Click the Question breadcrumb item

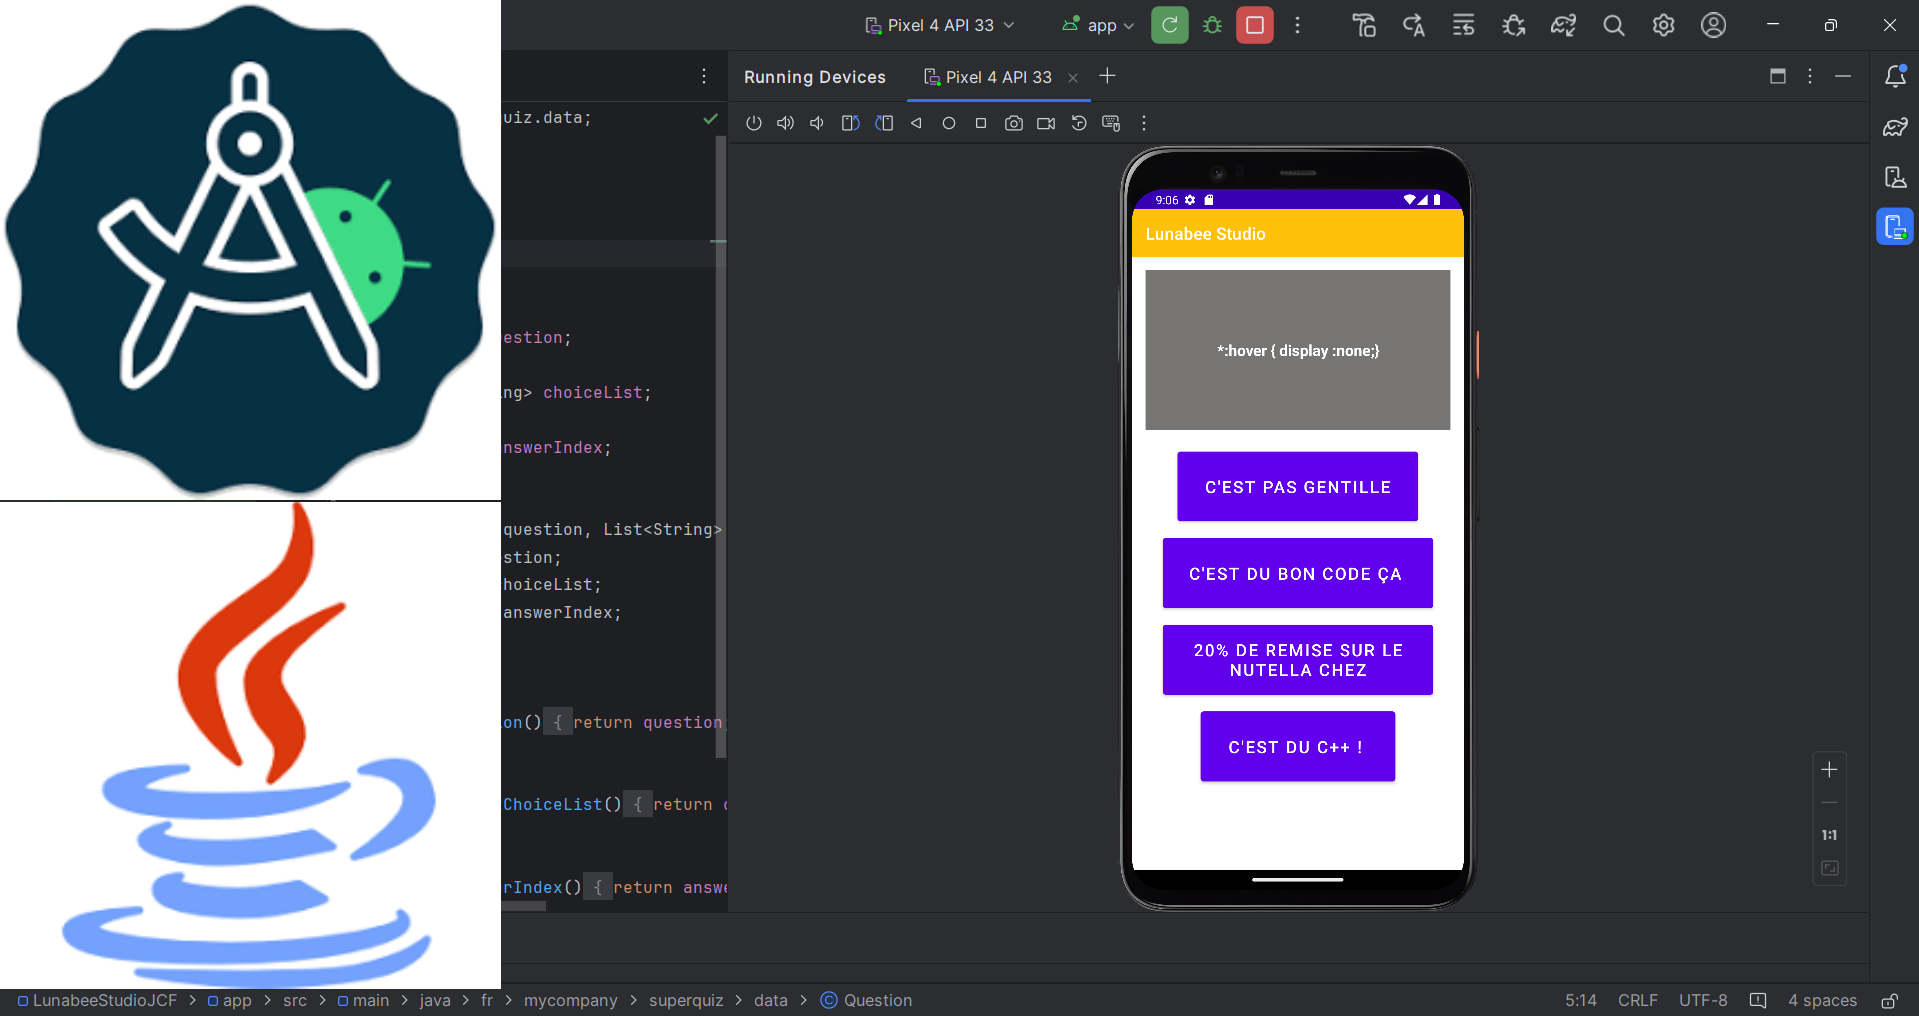877,1000
